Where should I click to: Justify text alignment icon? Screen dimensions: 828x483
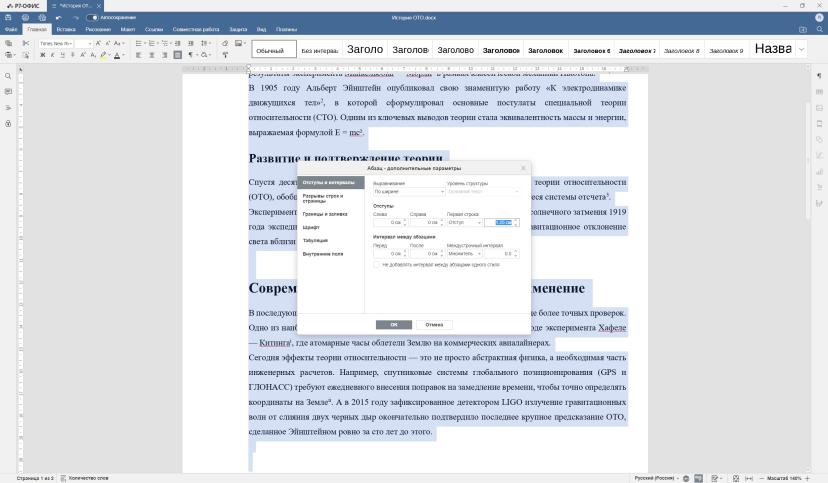point(178,55)
